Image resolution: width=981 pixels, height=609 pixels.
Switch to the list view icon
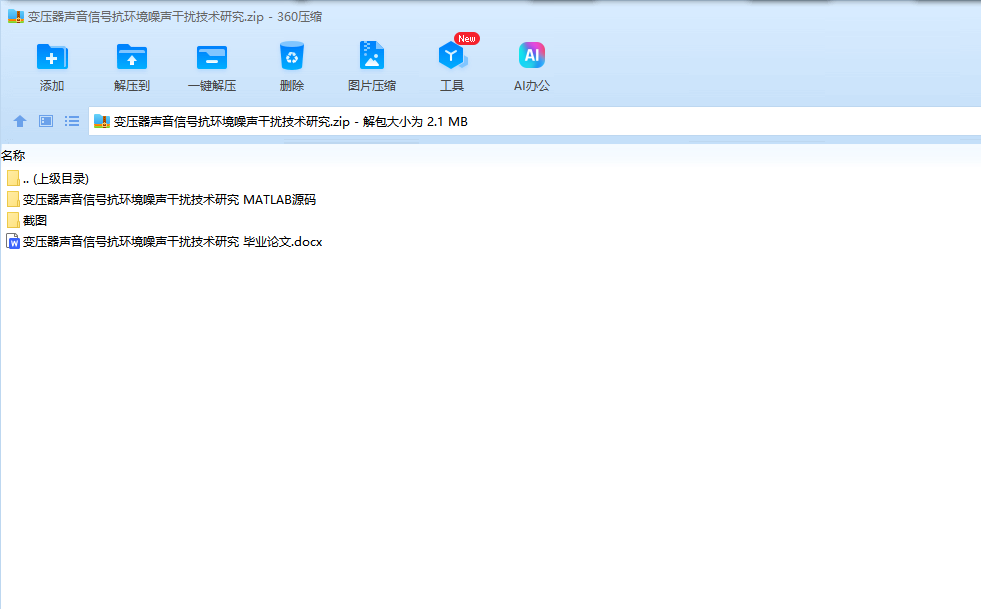coord(72,121)
